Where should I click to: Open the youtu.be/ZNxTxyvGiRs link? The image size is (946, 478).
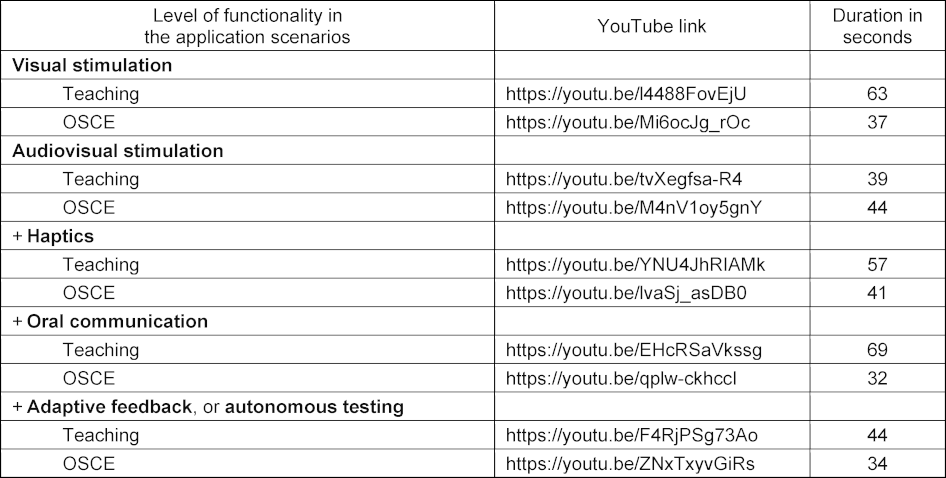pyautogui.click(x=630, y=463)
